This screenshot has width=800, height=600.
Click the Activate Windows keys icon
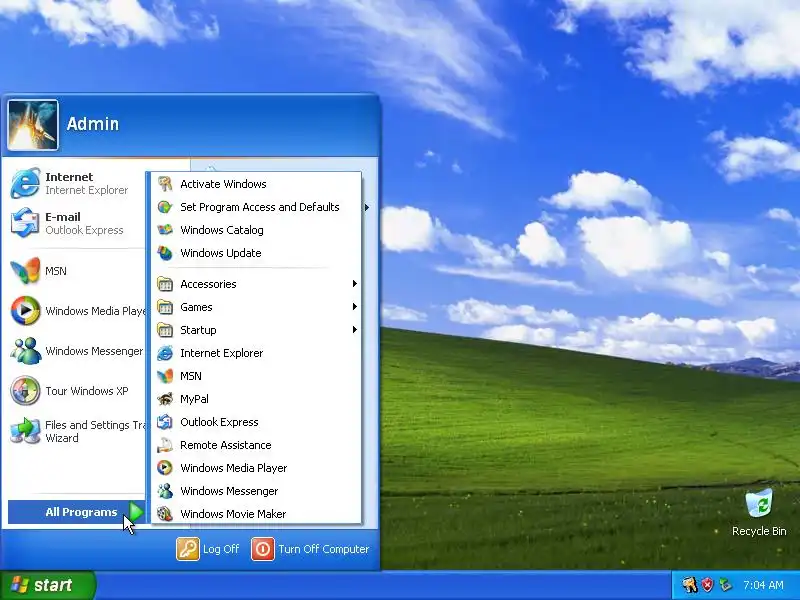(165, 184)
